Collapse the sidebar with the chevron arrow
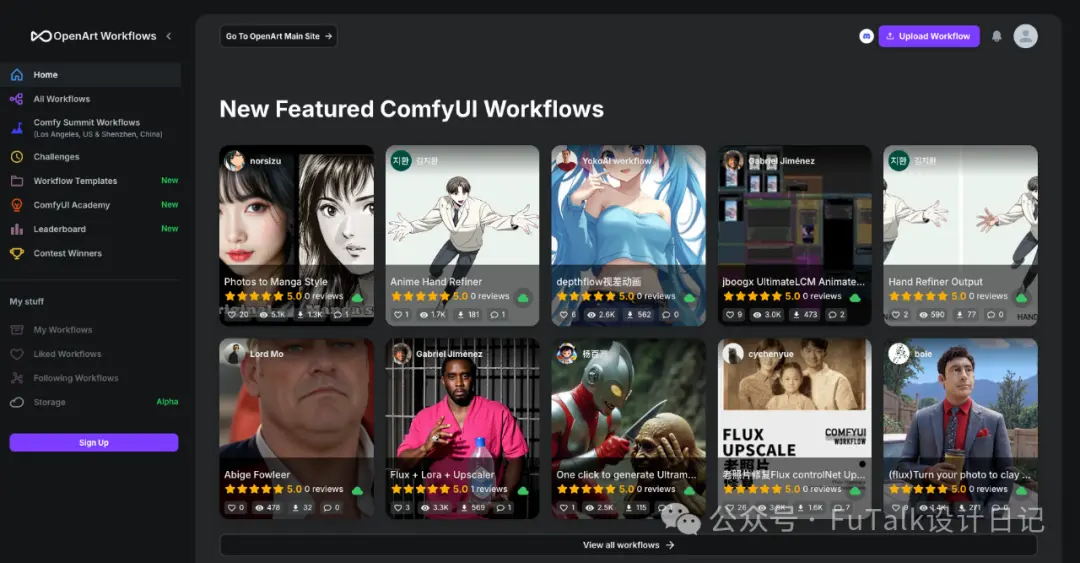1080x563 pixels. click(169, 36)
